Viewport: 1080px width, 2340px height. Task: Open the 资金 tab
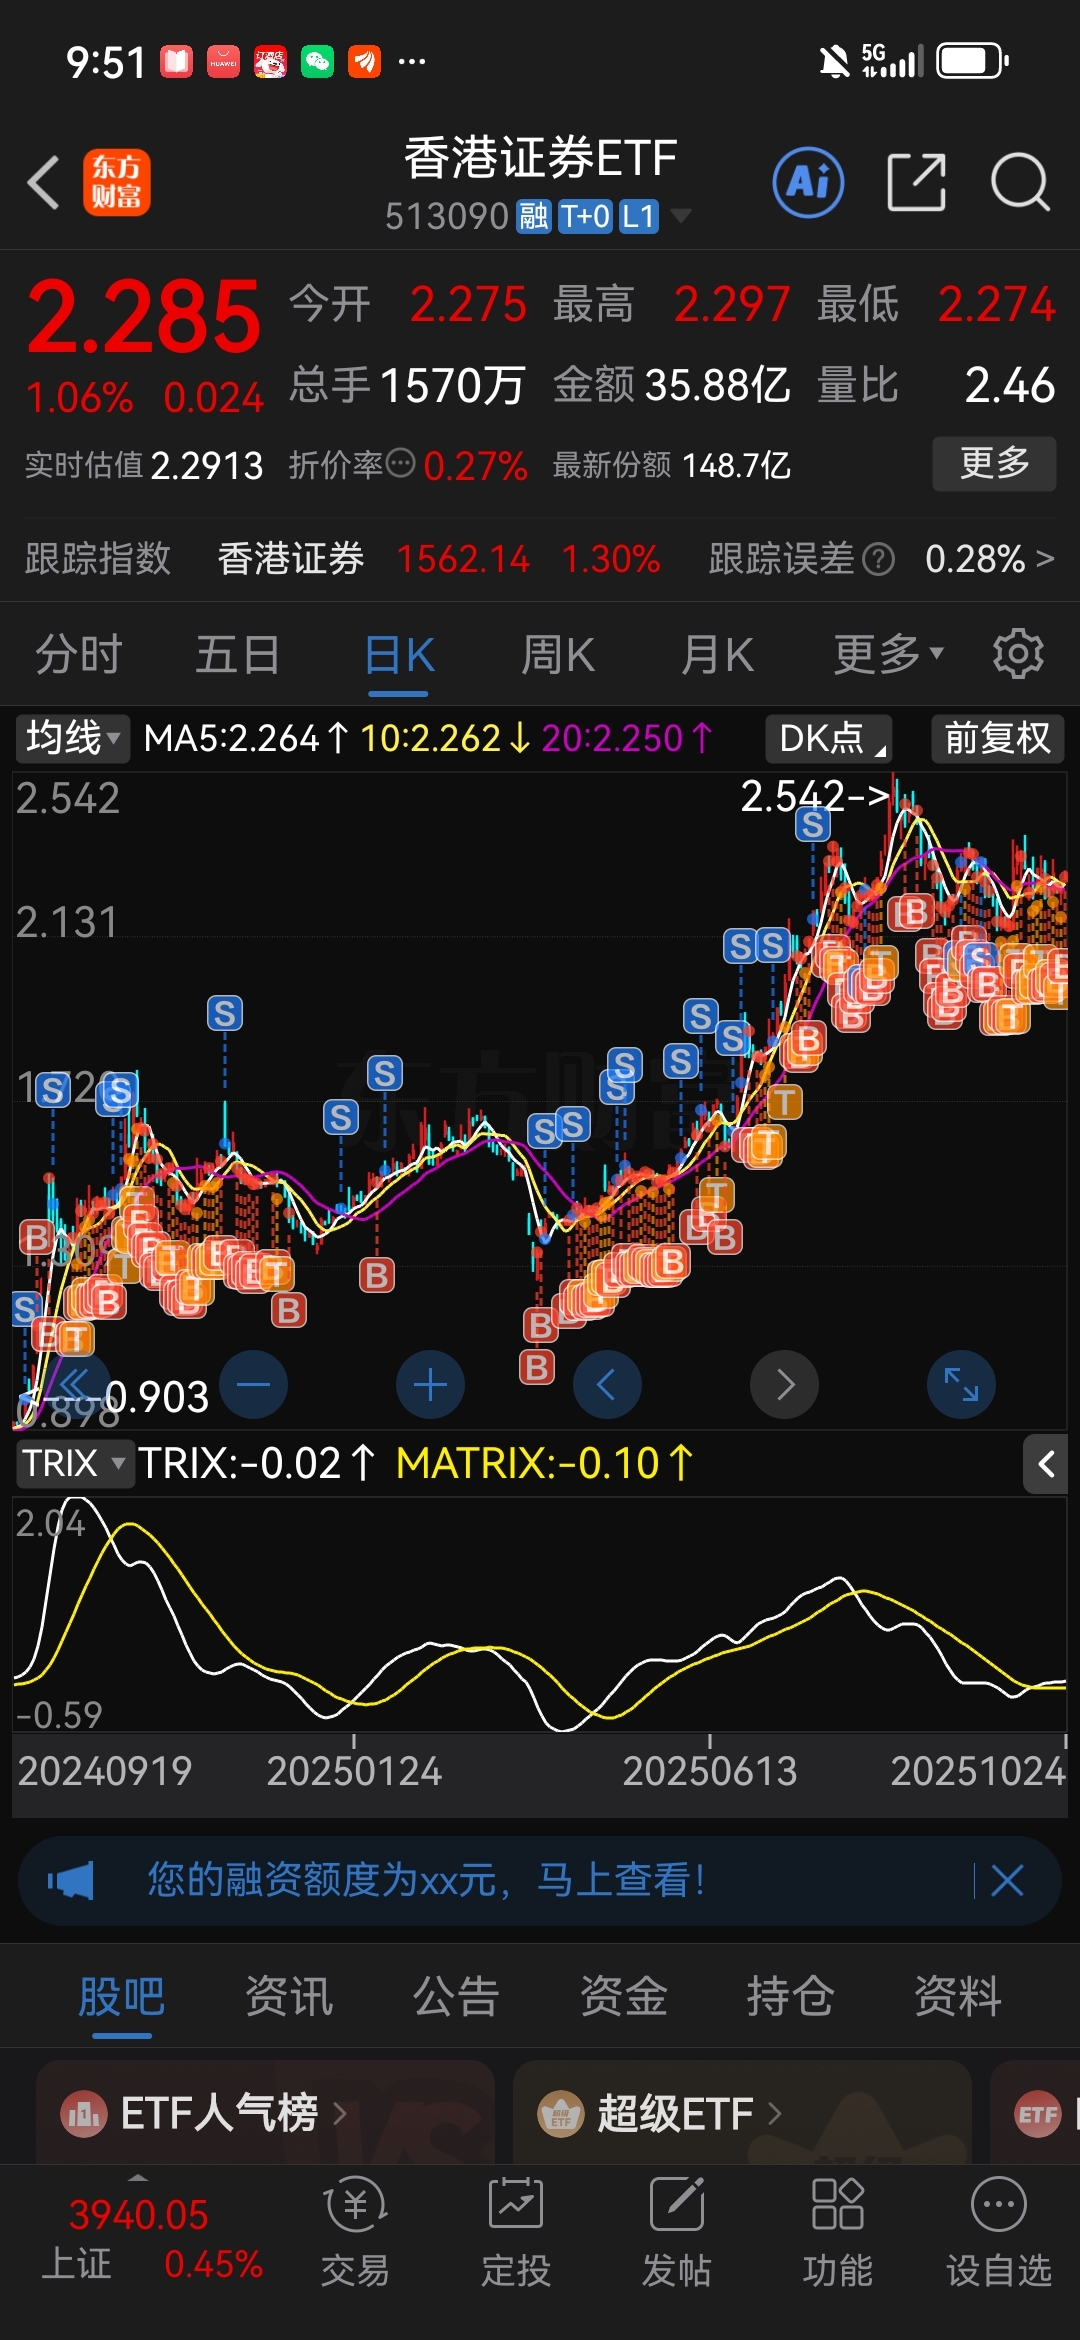coord(624,1997)
